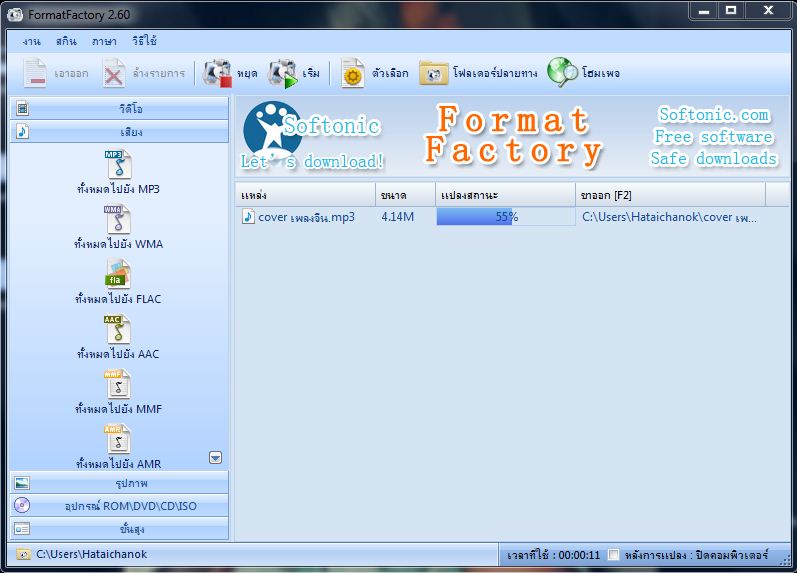Click the Softonic.com banner text

pos(714,114)
